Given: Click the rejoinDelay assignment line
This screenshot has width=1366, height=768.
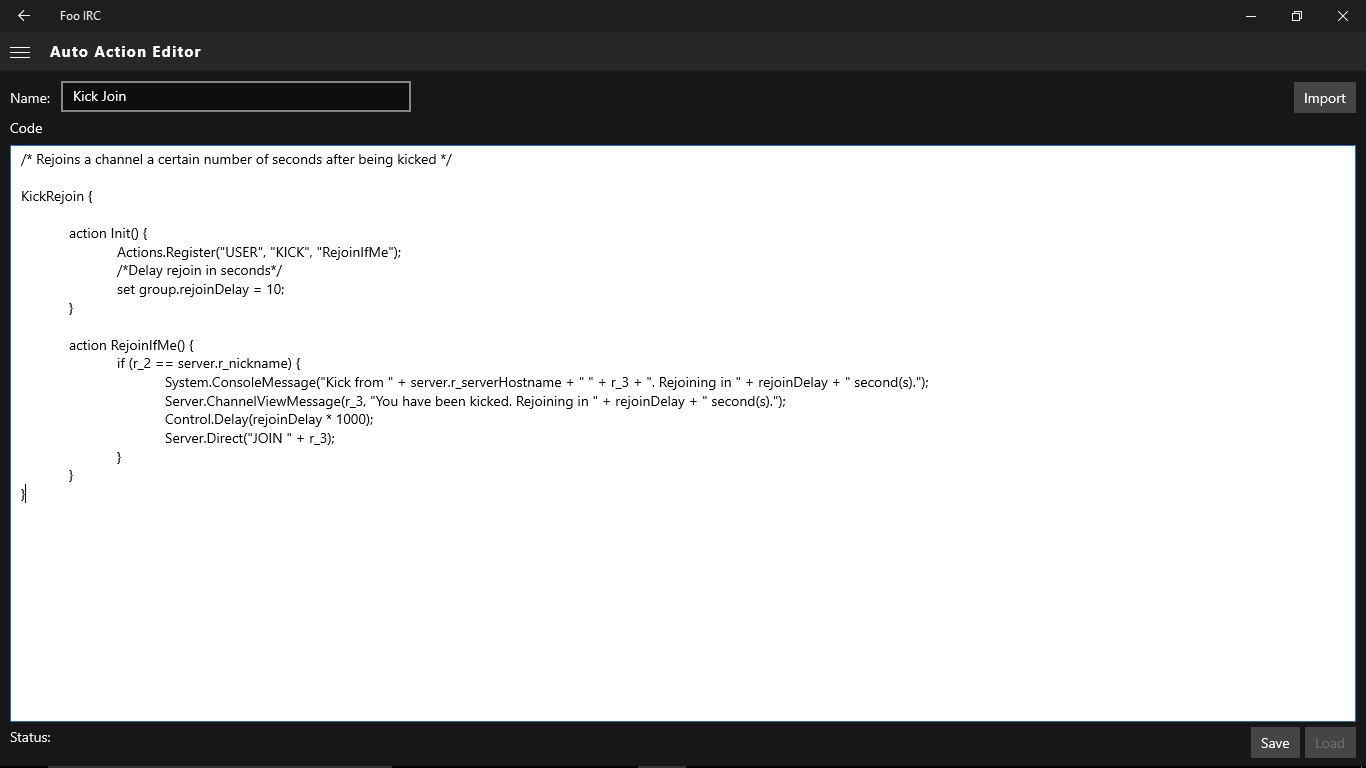Looking at the screenshot, I should [x=200, y=289].
